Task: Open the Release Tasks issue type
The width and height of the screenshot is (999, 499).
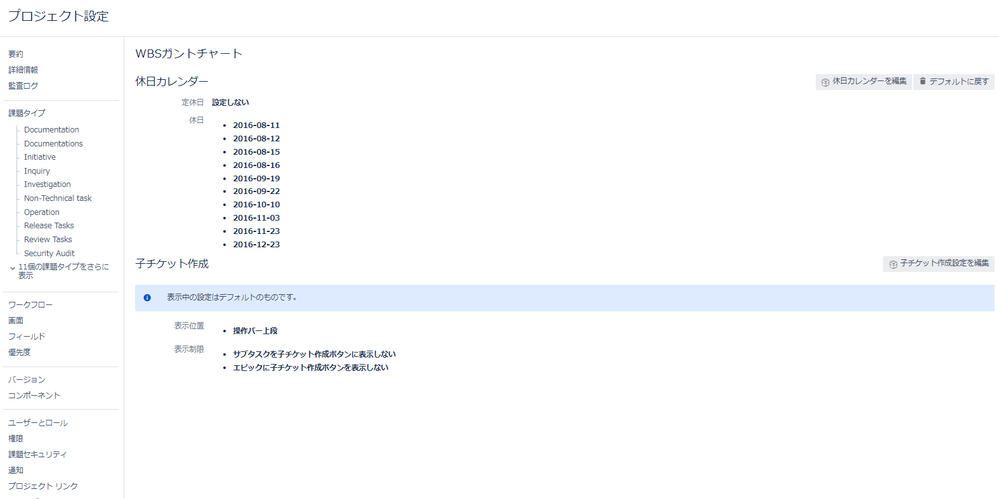Action: point(49,226)
